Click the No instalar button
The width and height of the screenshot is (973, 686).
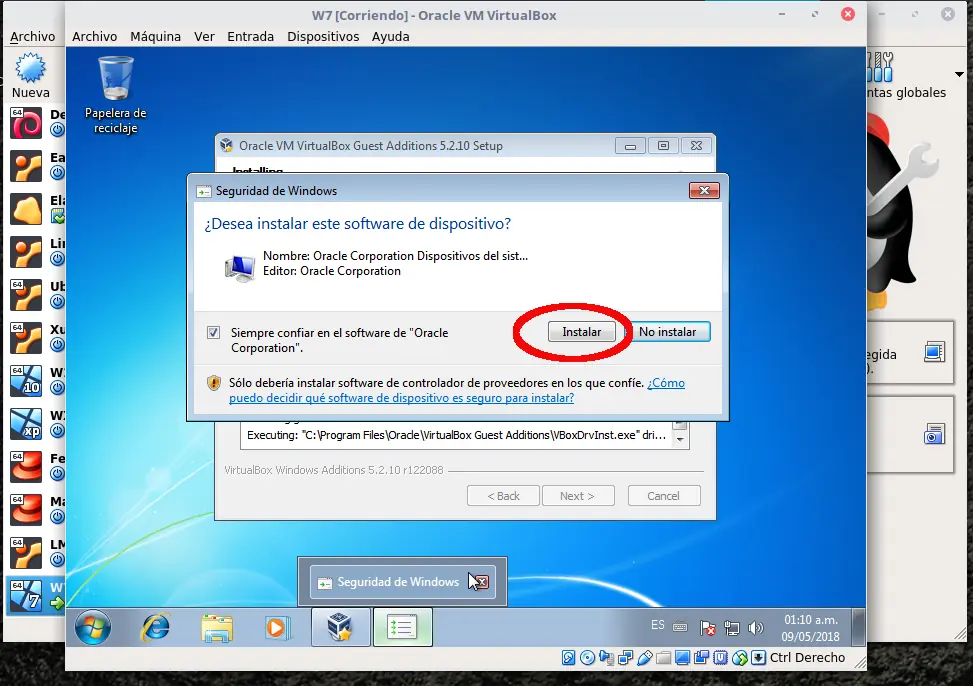pyautogui.click(x=668, y=332)
